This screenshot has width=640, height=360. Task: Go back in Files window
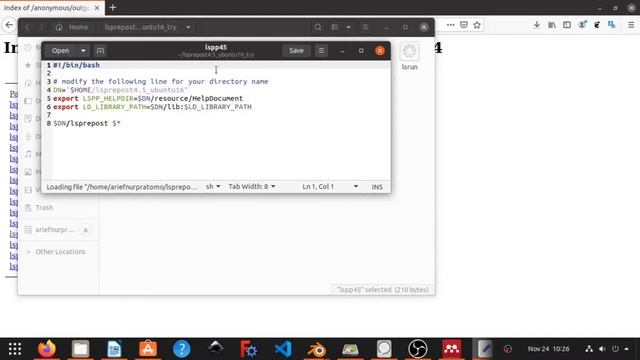click(x=27, y=27)
